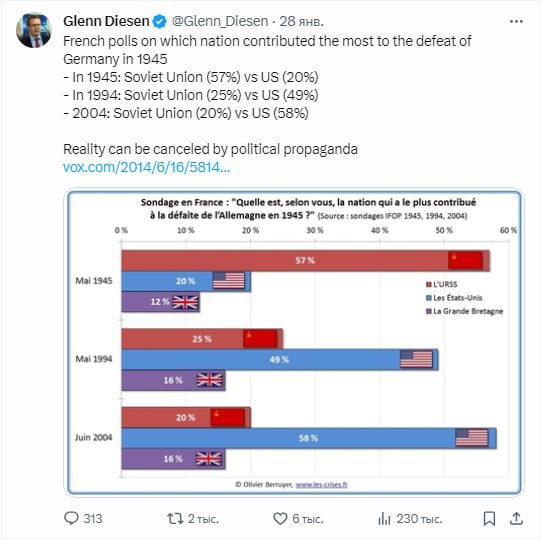
Task: Click the 28 янв. timestamp
Action: [301, 21]
